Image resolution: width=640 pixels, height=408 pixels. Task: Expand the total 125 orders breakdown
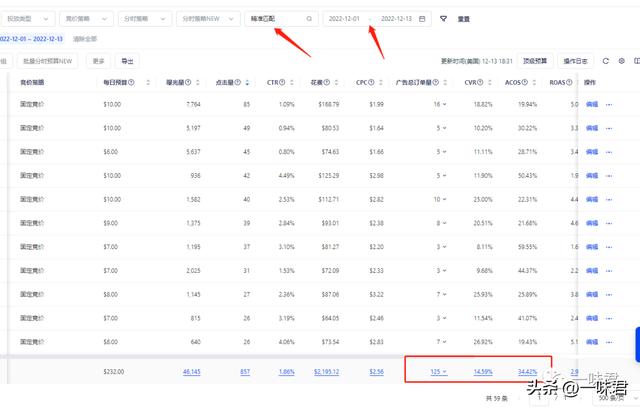coord(444,372)
